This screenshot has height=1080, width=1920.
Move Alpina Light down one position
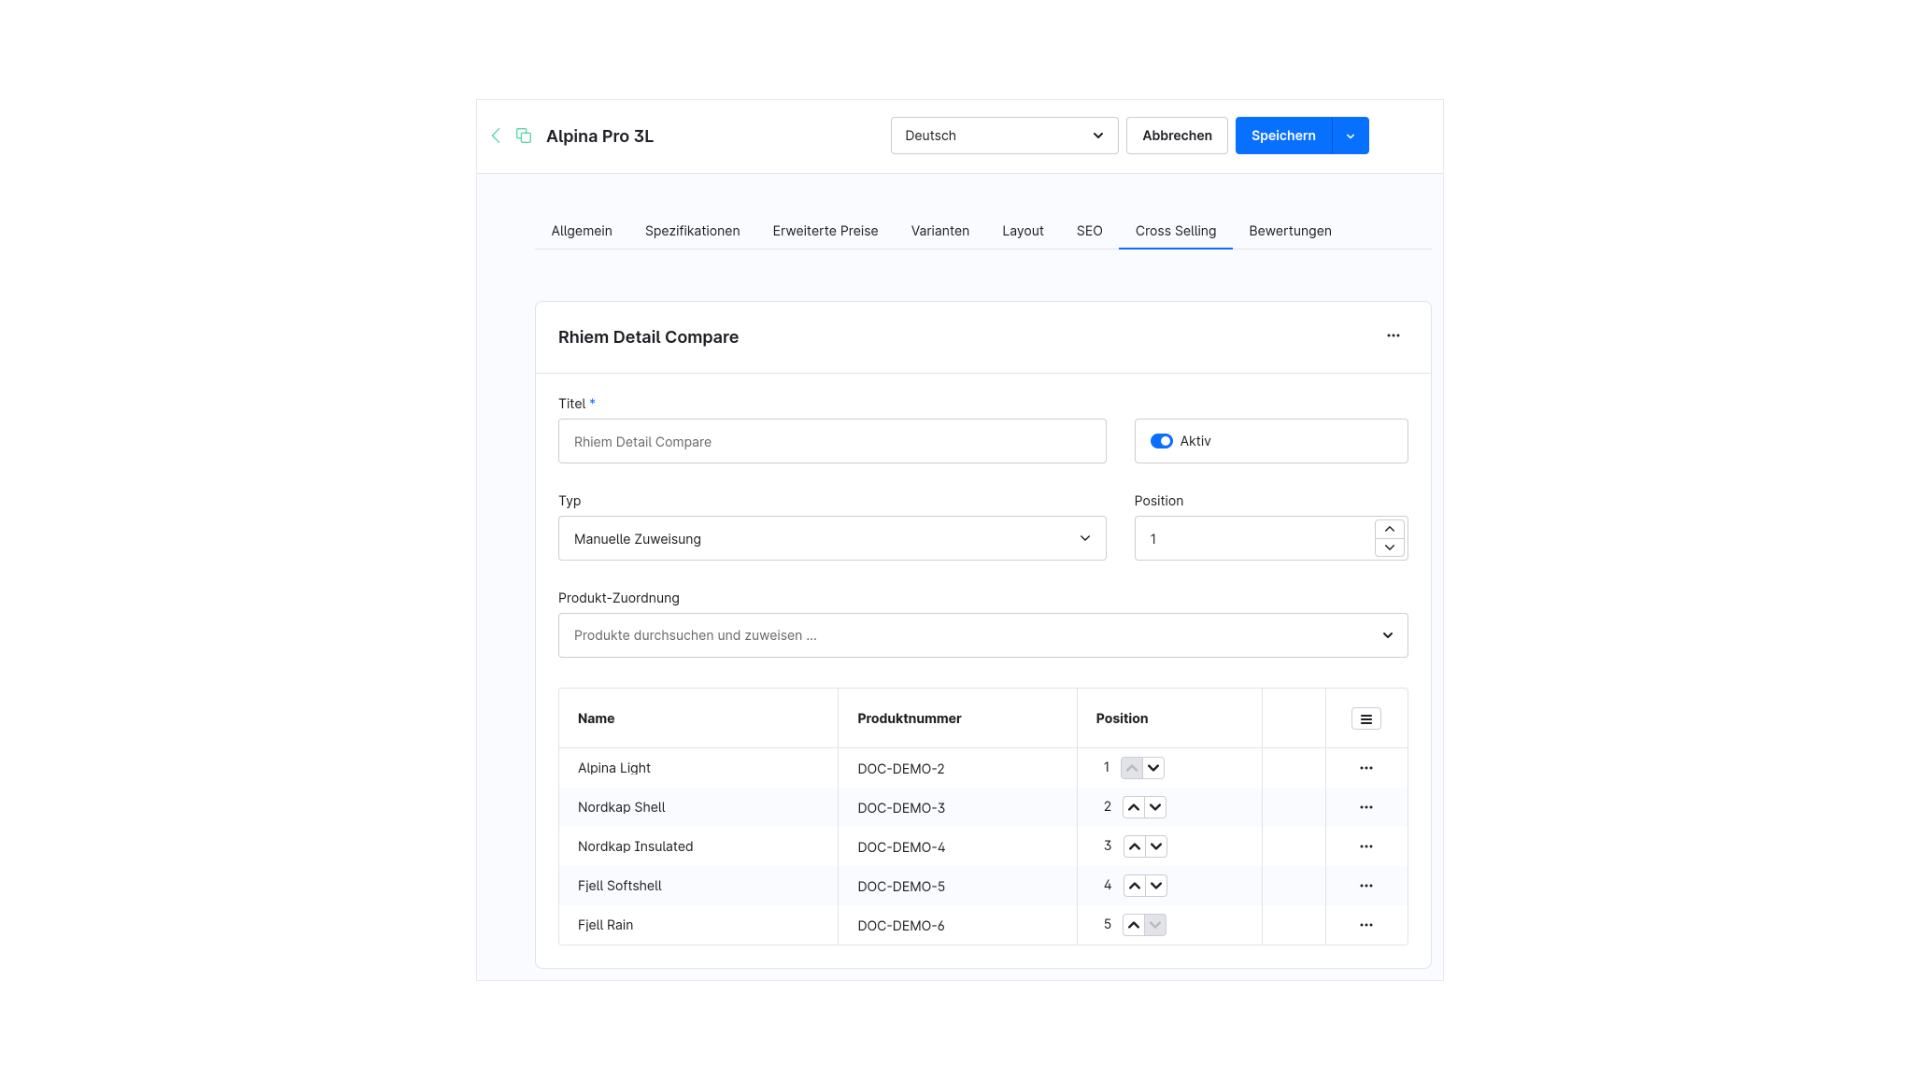[x=1154, y=768]
